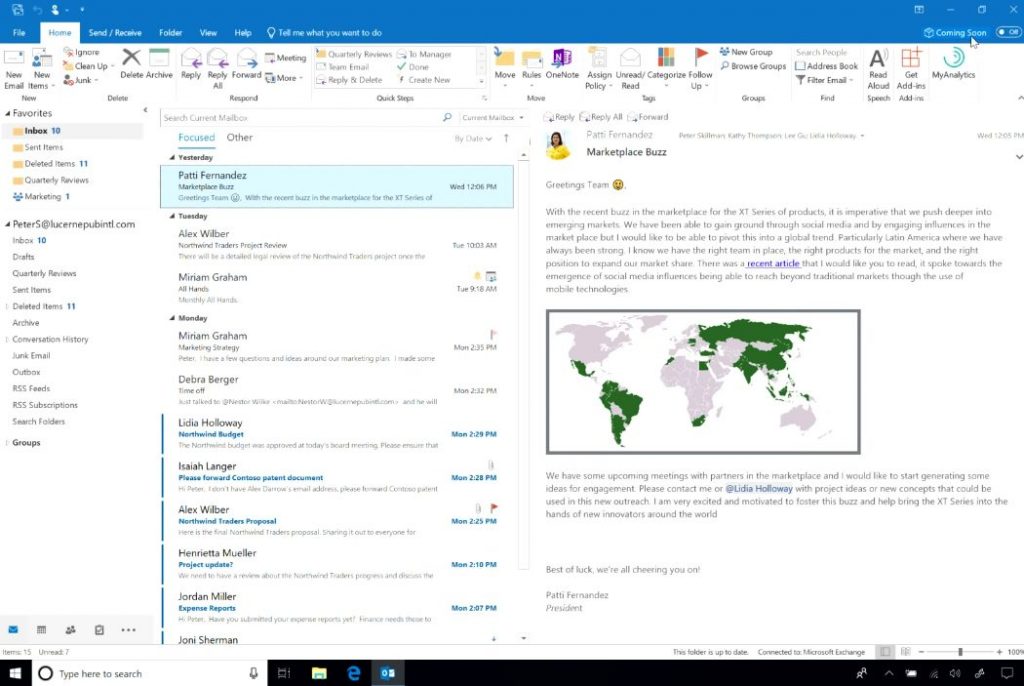
Task: Mark message Unread/Read
Action: click(x=630, y=69)
